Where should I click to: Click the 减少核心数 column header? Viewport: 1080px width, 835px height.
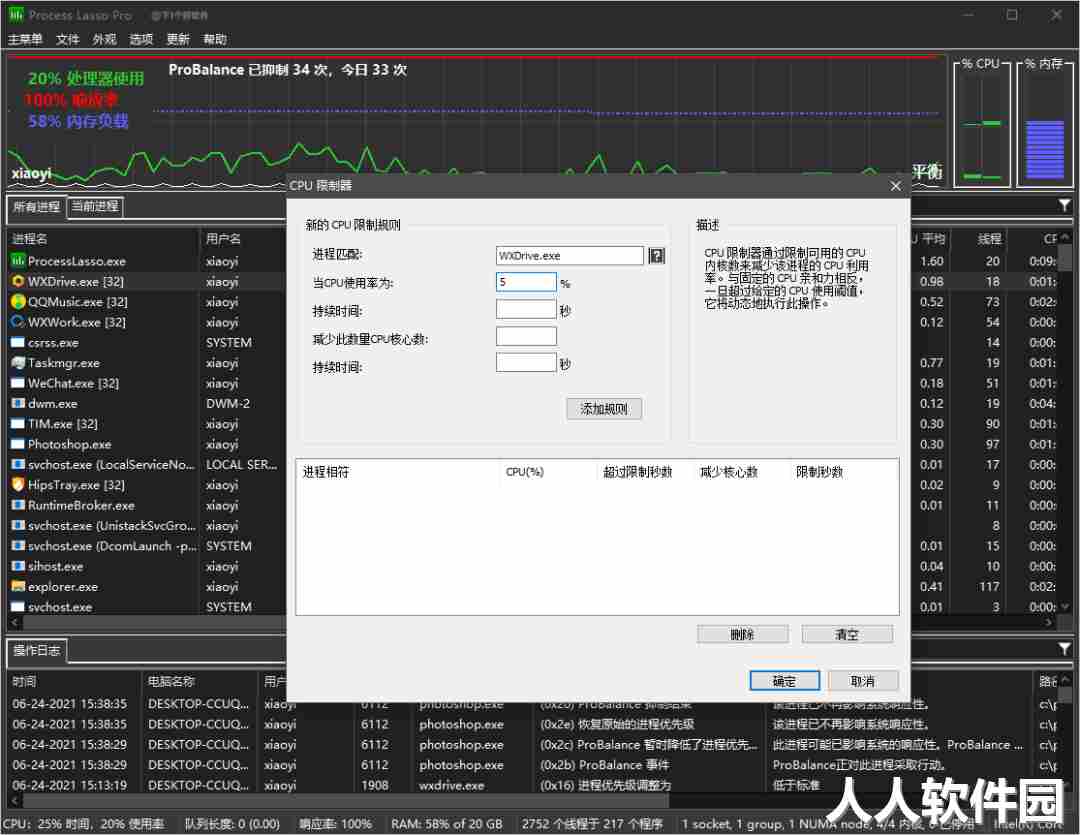pos(741,472)
